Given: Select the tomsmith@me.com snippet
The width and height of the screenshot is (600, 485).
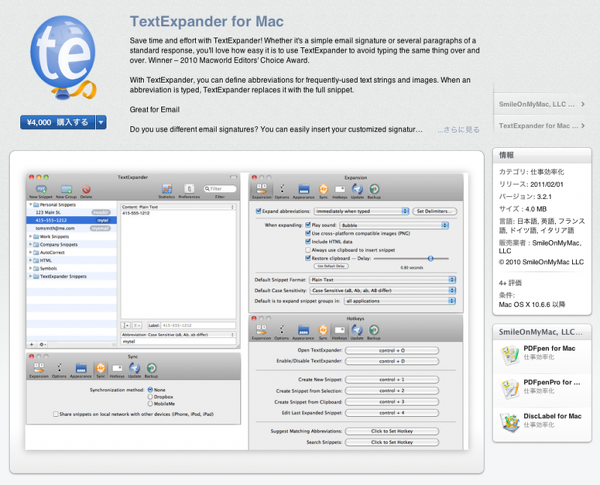Looking at the screenshot, I should [x=72, y=228].
